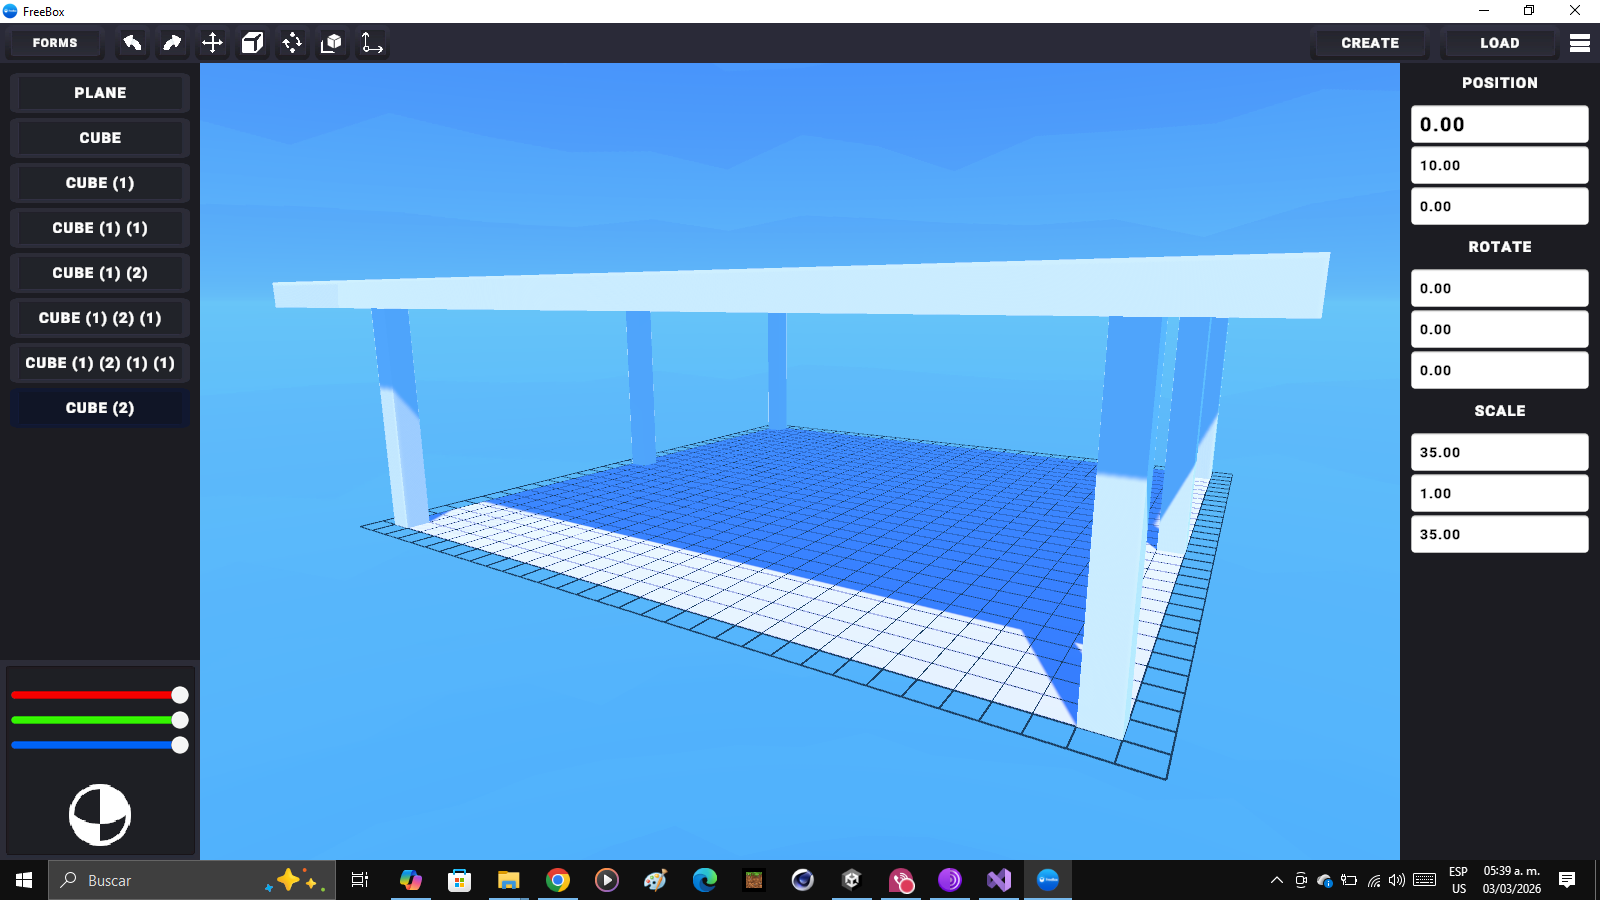Click the white roof slab in viewport
Viewport: 1600px width, 900px height.
800,288
